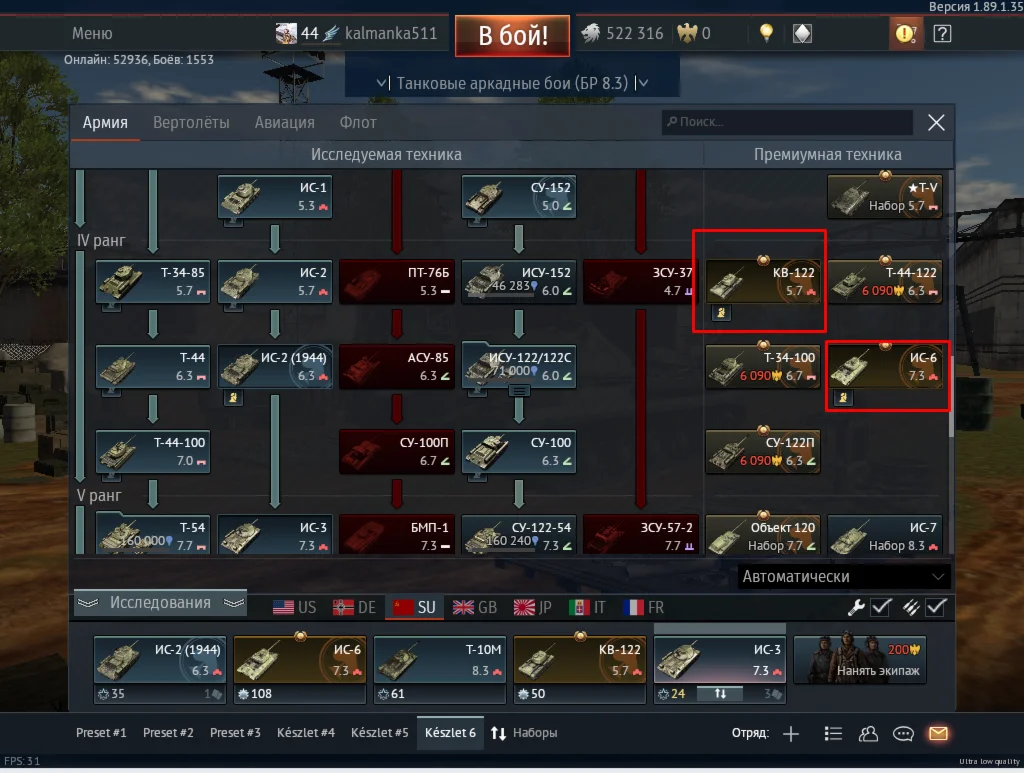The width and height of the screenshot is (1024, 773).
Task: Select the JP nation tab
Action: coord(532,608)
